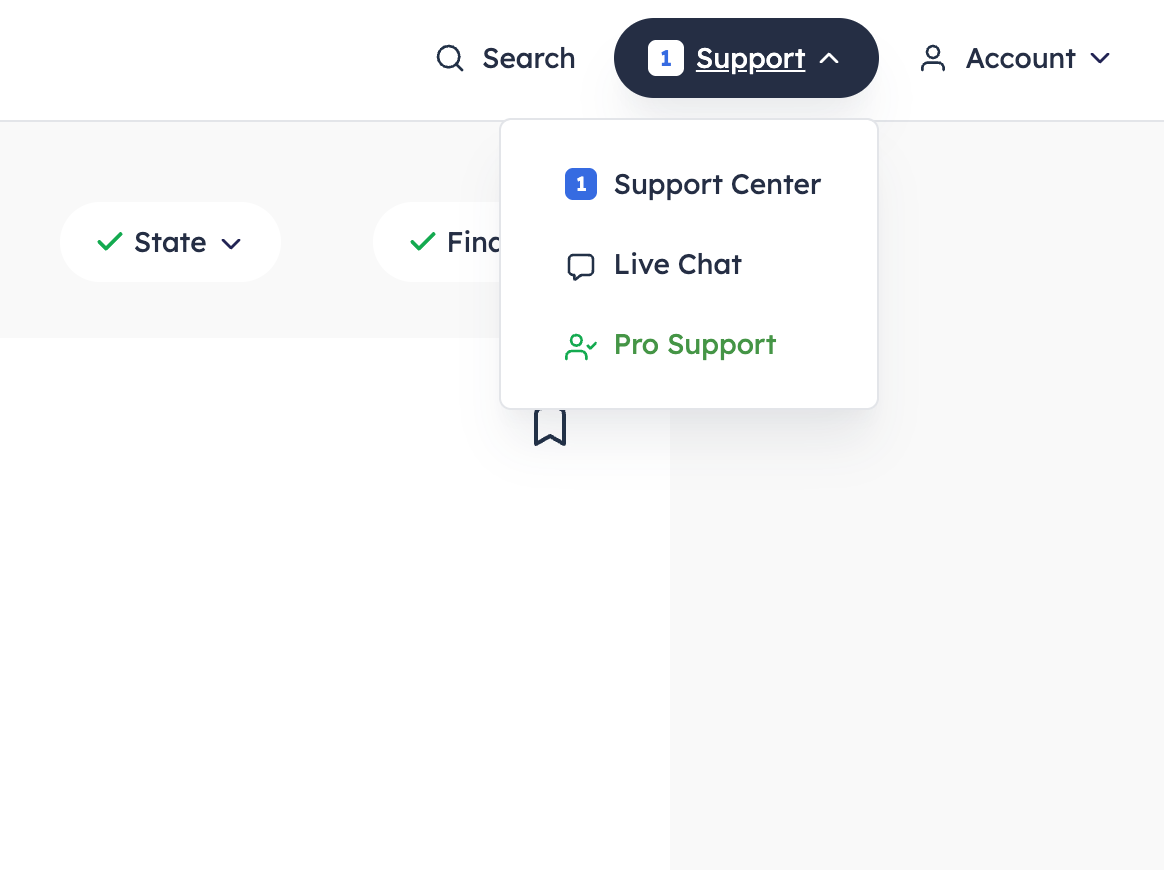The width and height of the screenshot is (1164, 870).
Task: Toggle the State filter green checkmark
Action: pos(110,242)
